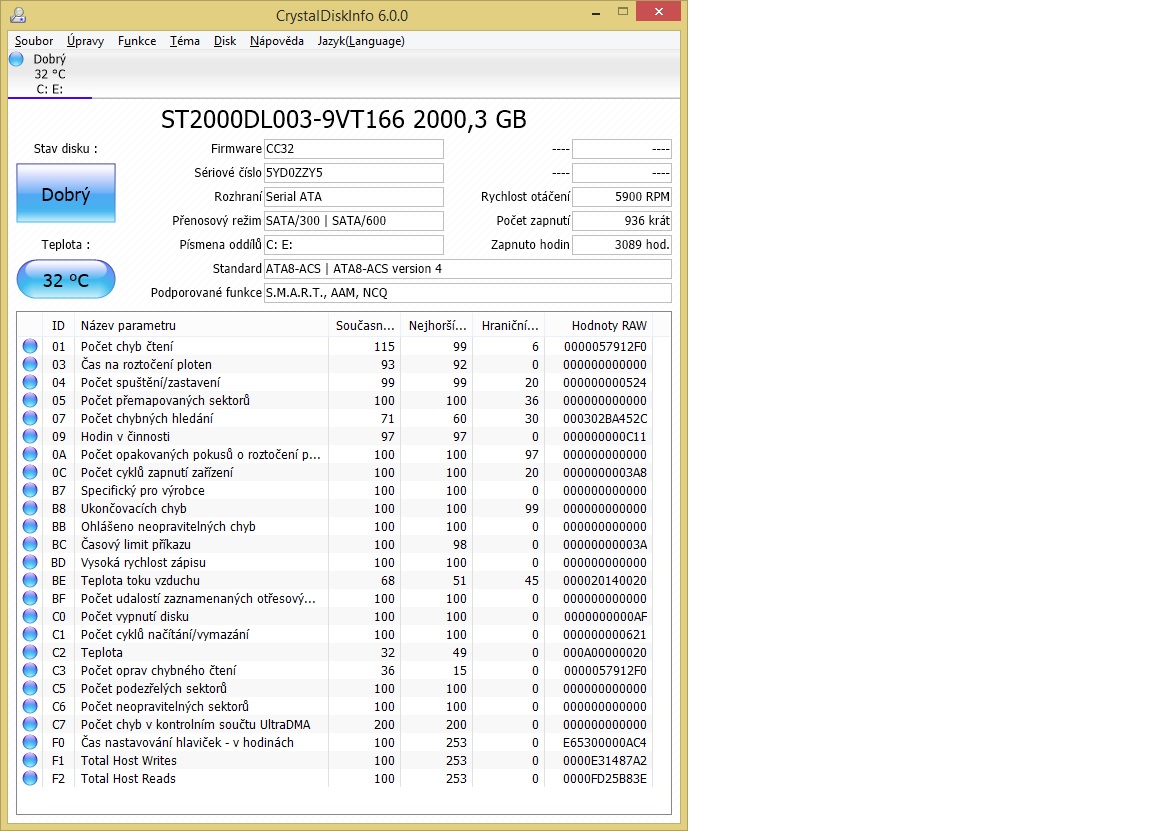Viewport: 1152px width, 831px height.
Task: Click status icon for Počet neopravitelných sektorů
Action: (x=30, y=706)
